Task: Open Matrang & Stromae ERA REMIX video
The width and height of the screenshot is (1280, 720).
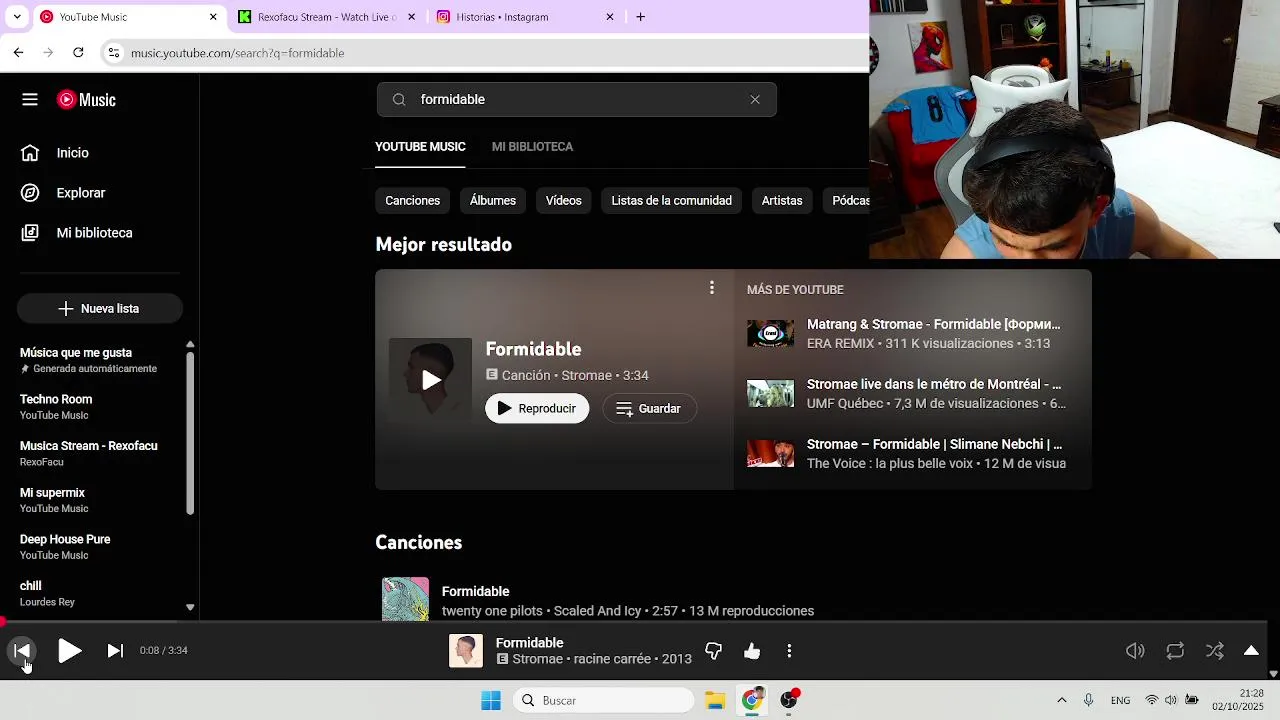Action: (x=933, y=324)
